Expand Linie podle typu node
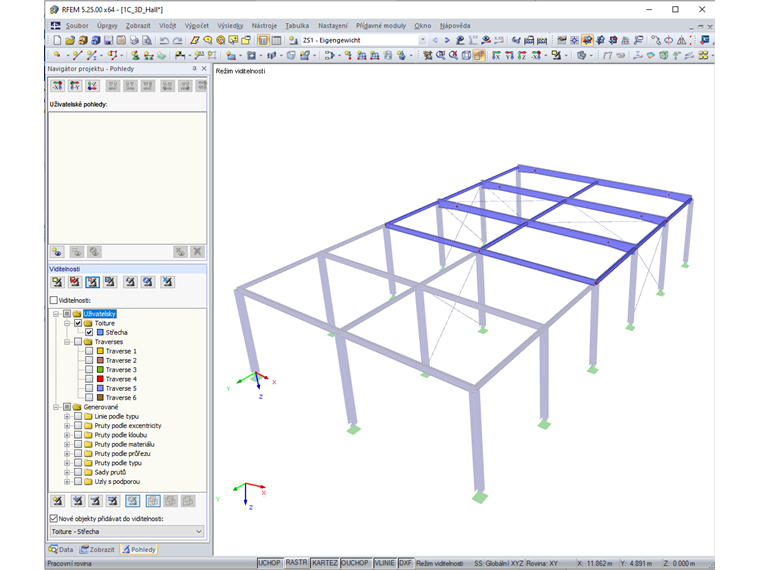 pos(67,416)
